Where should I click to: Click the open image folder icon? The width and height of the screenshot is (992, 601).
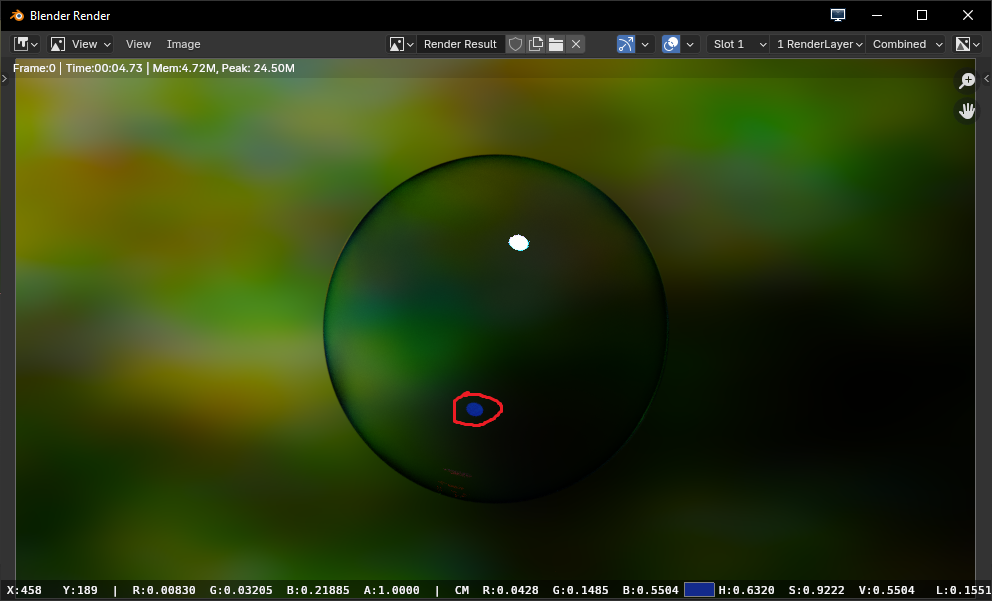click(x=556, y=44)
